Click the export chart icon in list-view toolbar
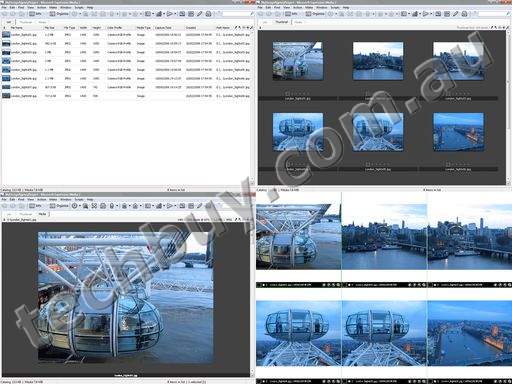 click(159, 14)
